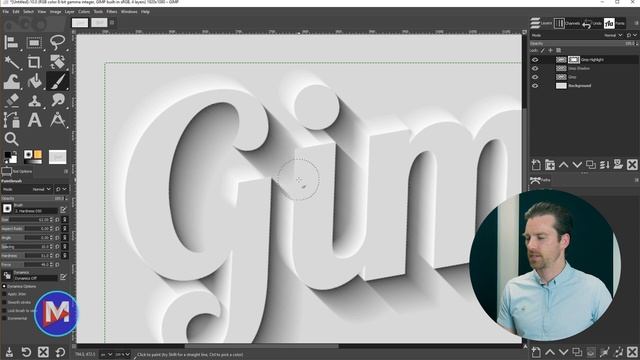Viewport: 640px width, 360px height.
Task: Select the Align tool
Action: coord(11,42)
